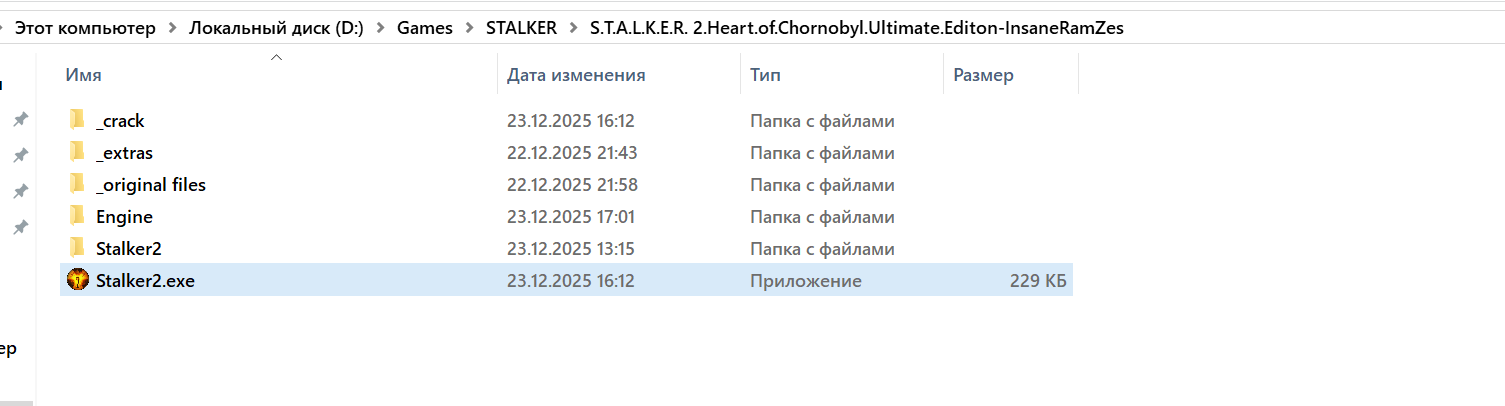Expand the chevron right after "Games"

point(469,29)
